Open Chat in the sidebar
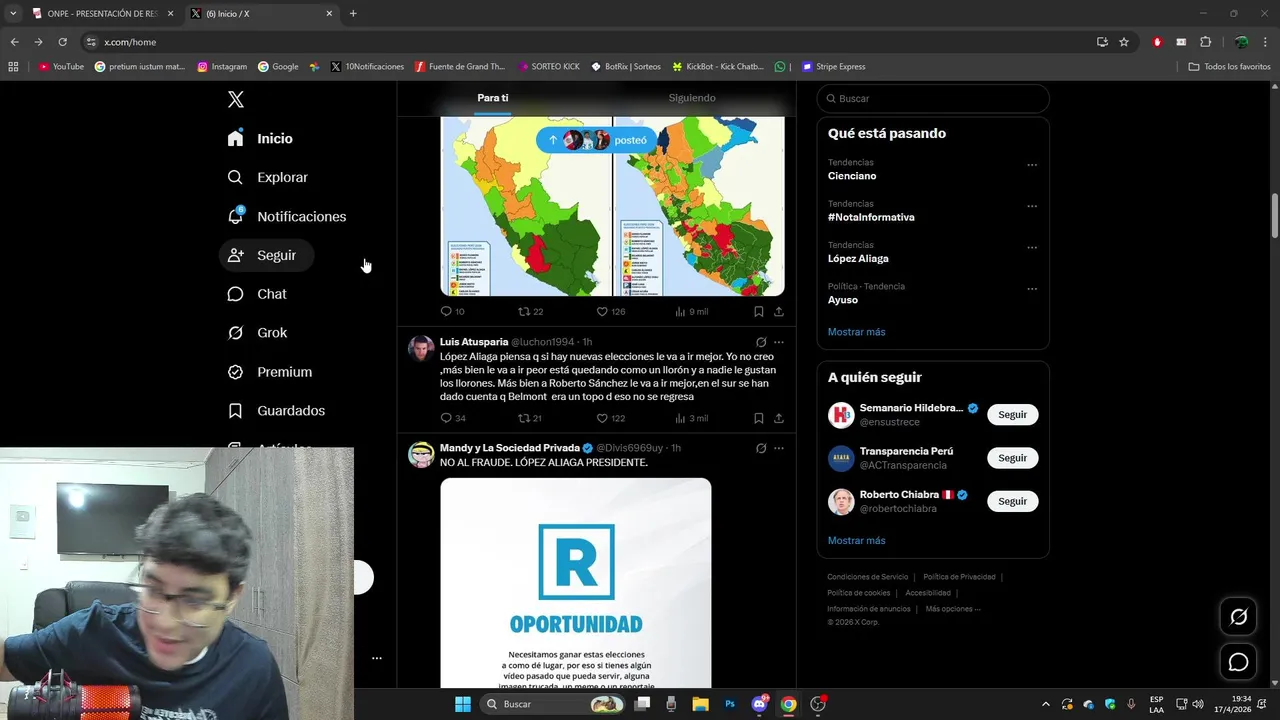1280x720 pixels. pyautogui.click(x=257, y=294)
